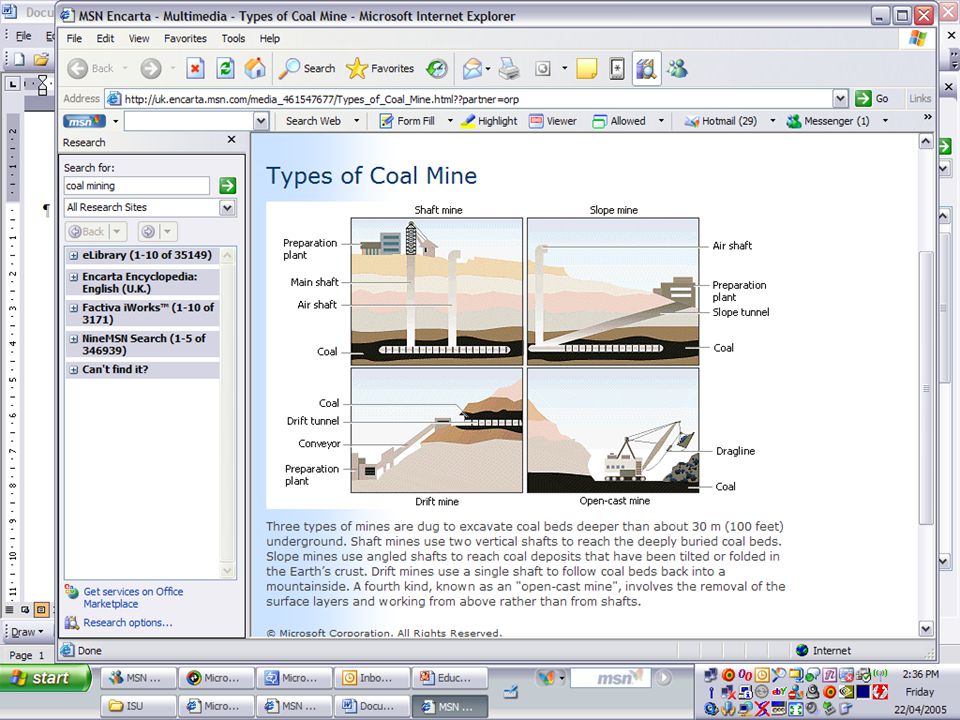The height and width of the screenshot is (720, 960).
Task: Click the Highlight tool in MSN toolbar
Action: (x=489, y=121)
